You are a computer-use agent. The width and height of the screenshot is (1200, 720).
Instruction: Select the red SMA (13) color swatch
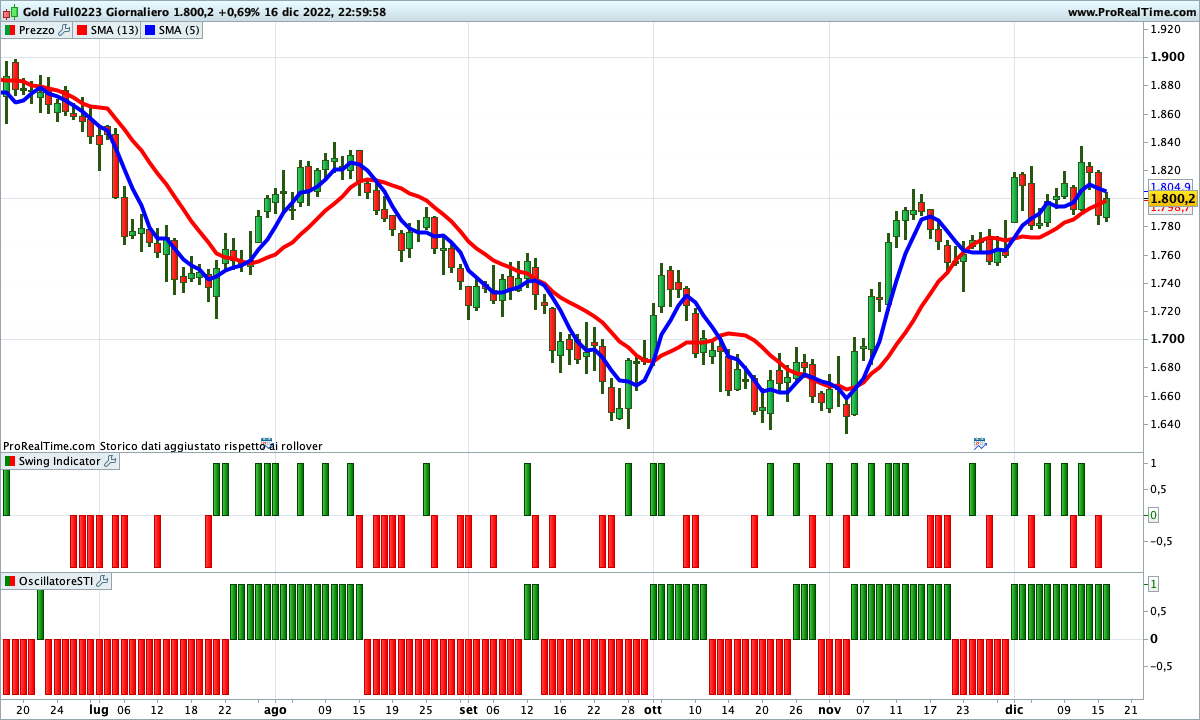click(x=83, y=30)
